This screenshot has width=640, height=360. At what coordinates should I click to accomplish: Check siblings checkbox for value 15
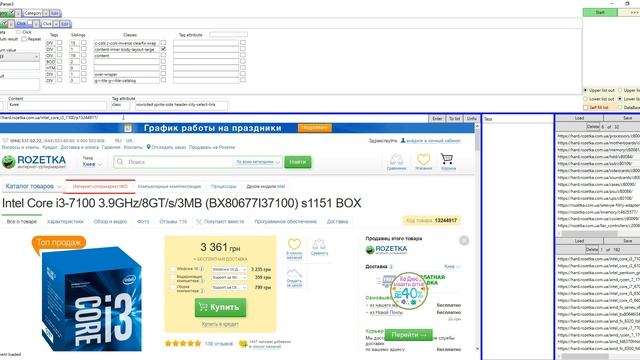coord(84,42)
